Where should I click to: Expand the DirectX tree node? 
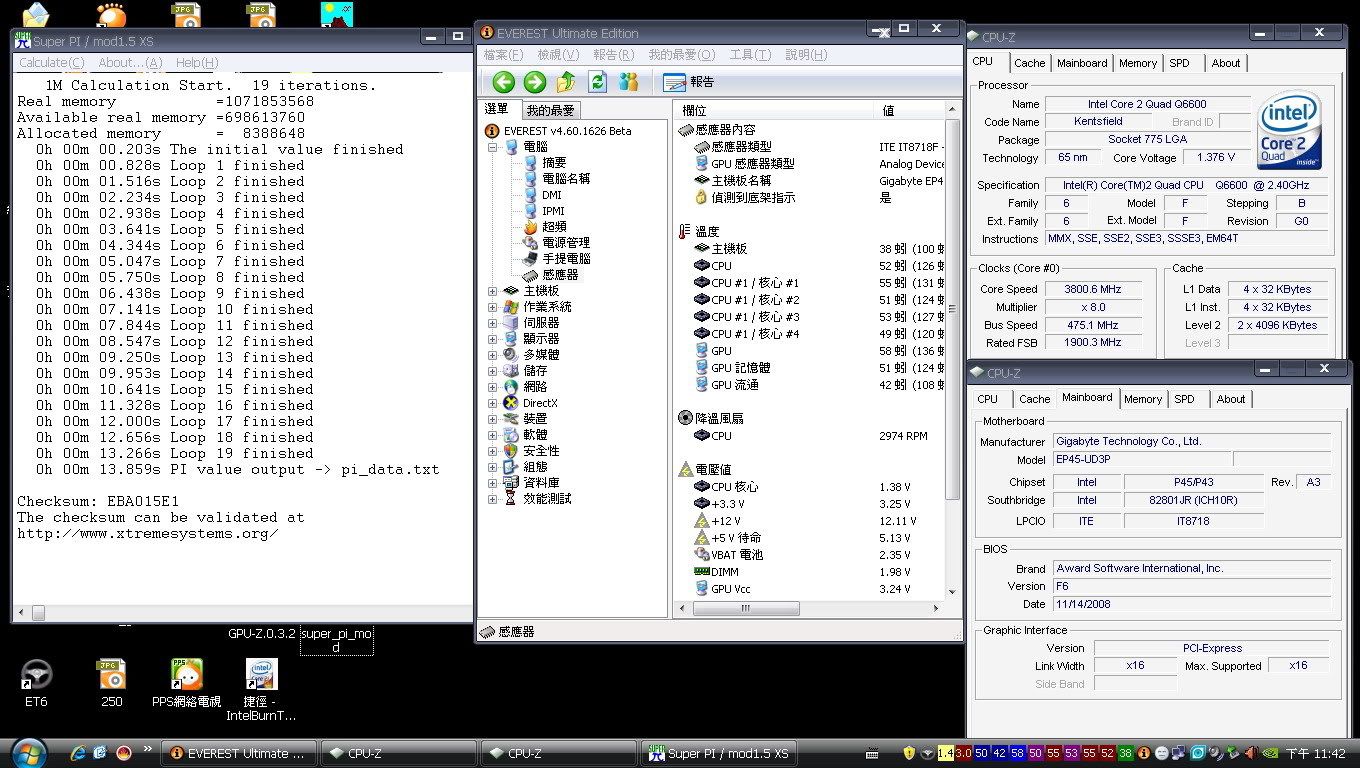[x=493, y=403]
